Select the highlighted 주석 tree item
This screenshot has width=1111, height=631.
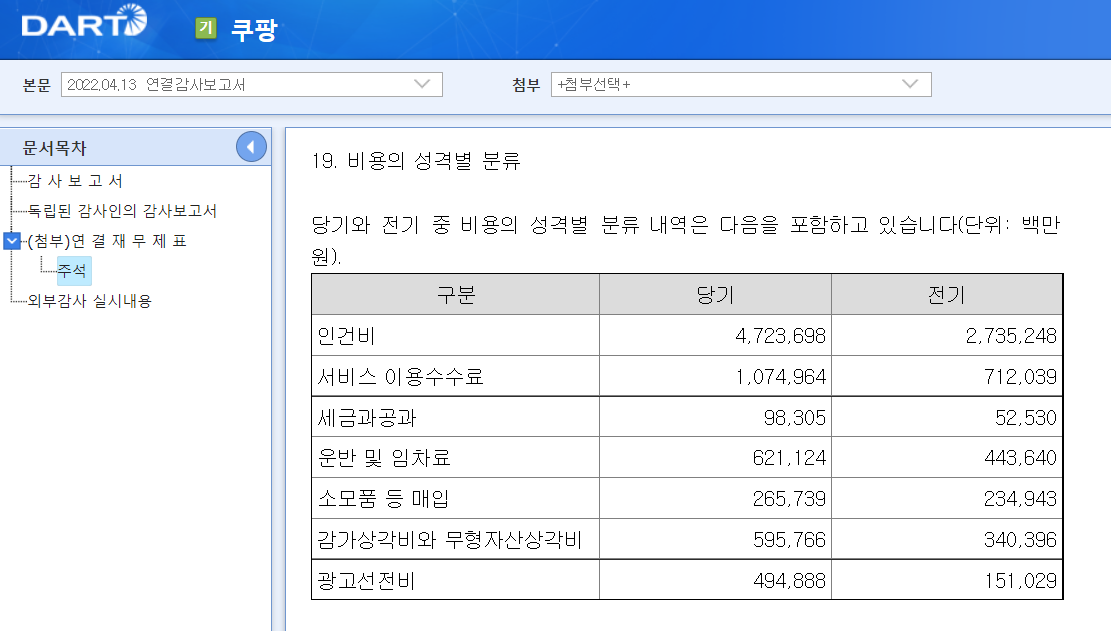tap(74, 271)
